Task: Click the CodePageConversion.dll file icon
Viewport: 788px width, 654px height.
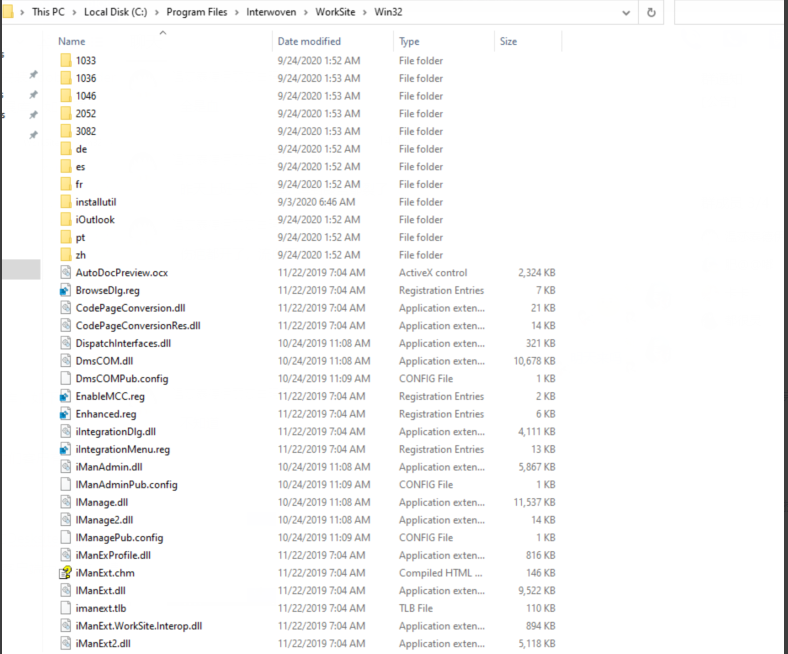Action: tap(66, 308)
